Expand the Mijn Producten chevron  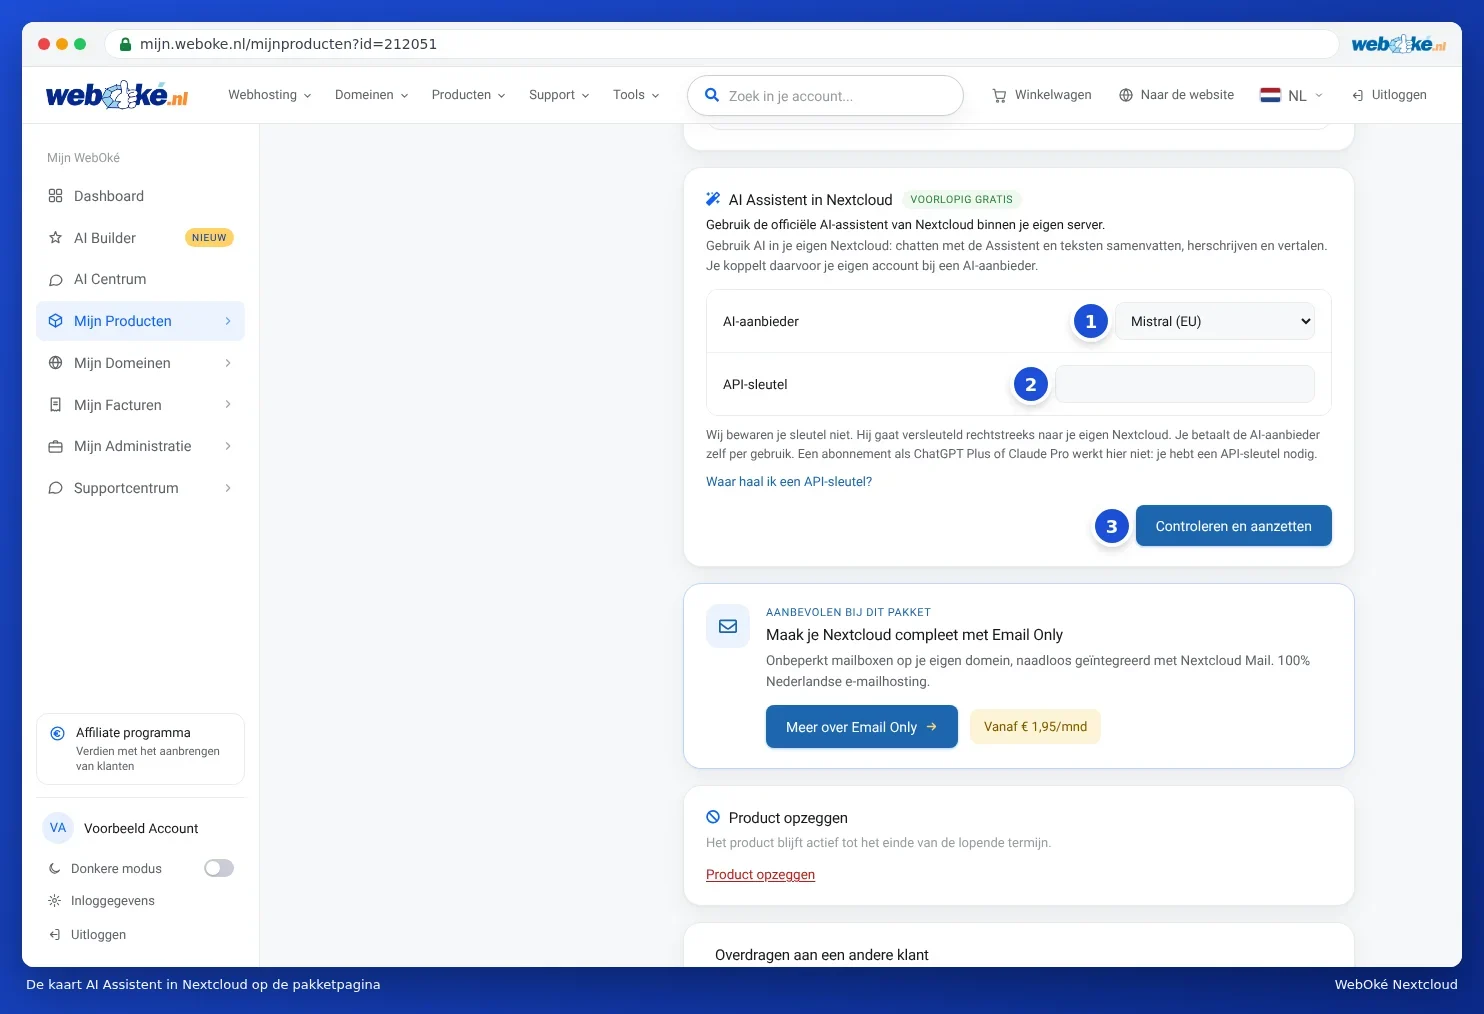(x=228, y=321)
